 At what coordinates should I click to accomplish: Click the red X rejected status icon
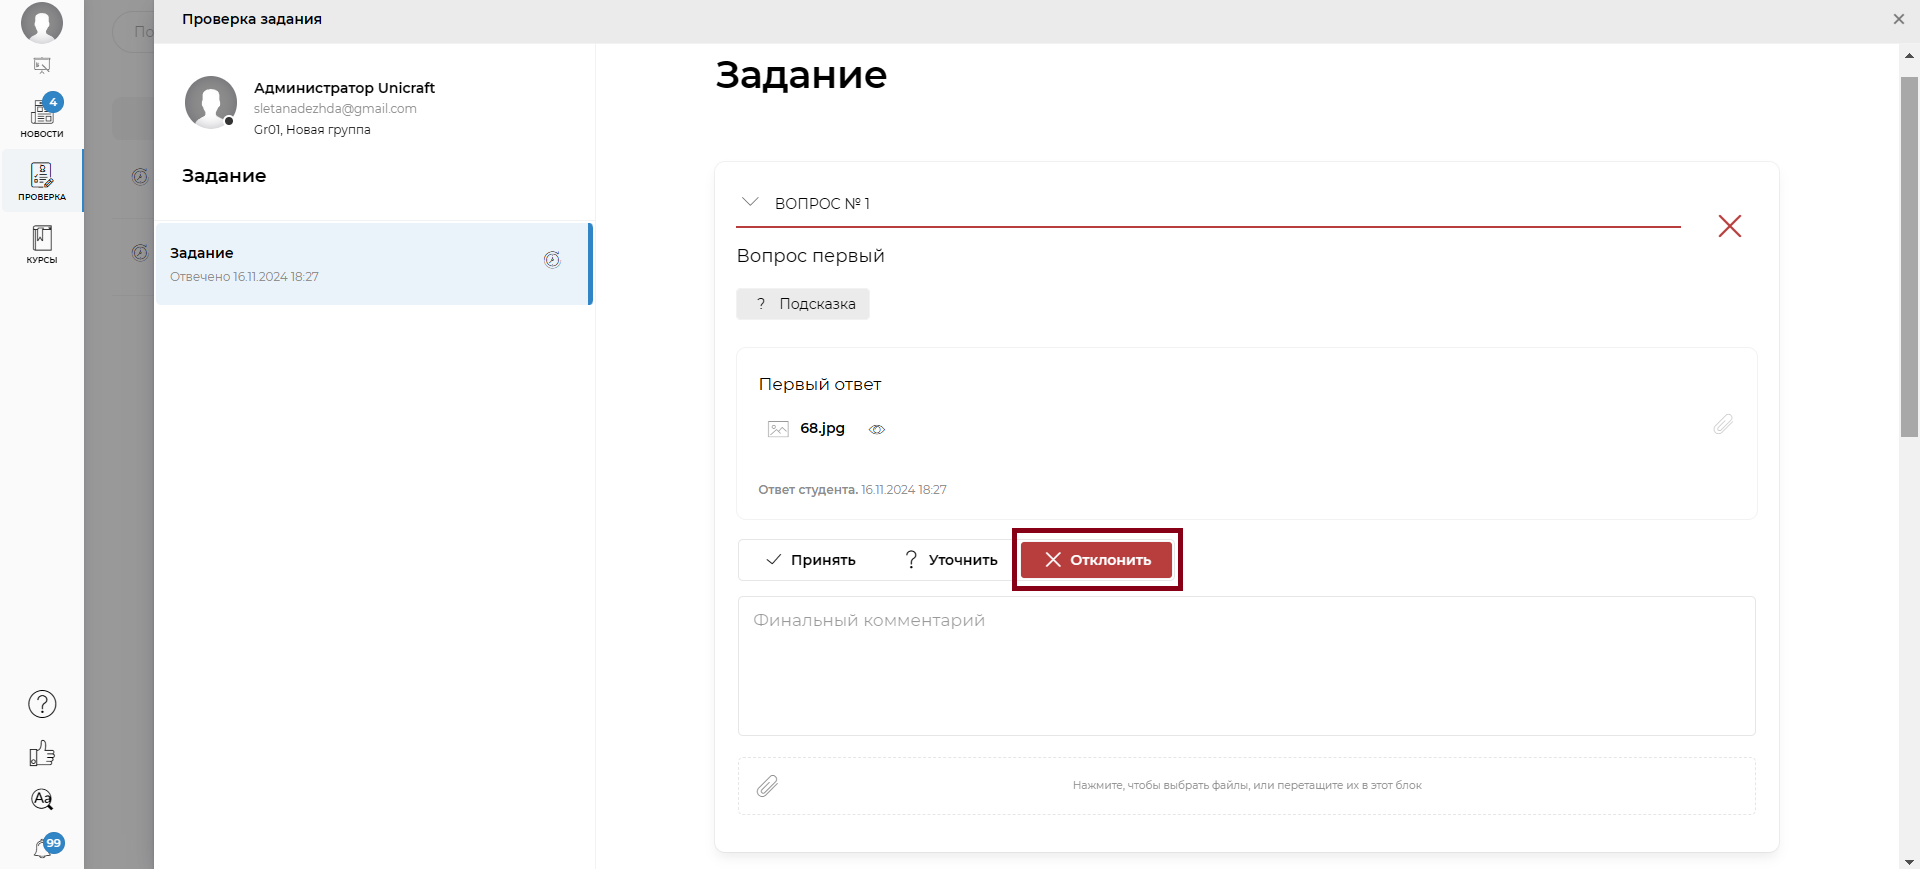pos(1730,226)
